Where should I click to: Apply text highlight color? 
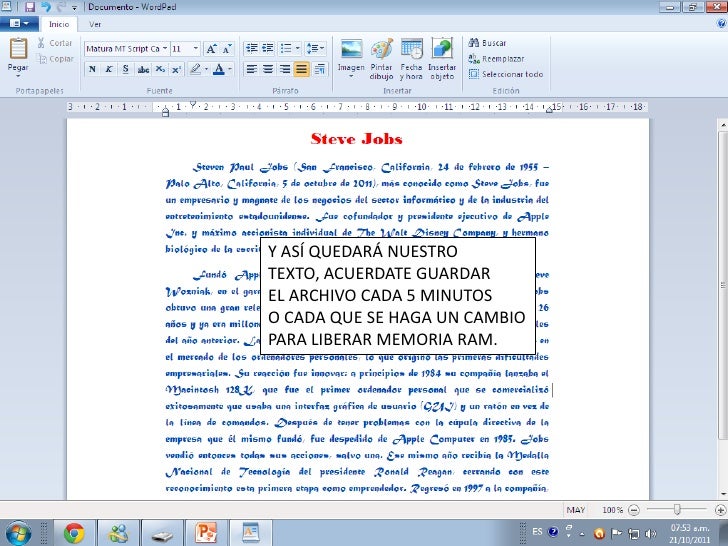195,70
